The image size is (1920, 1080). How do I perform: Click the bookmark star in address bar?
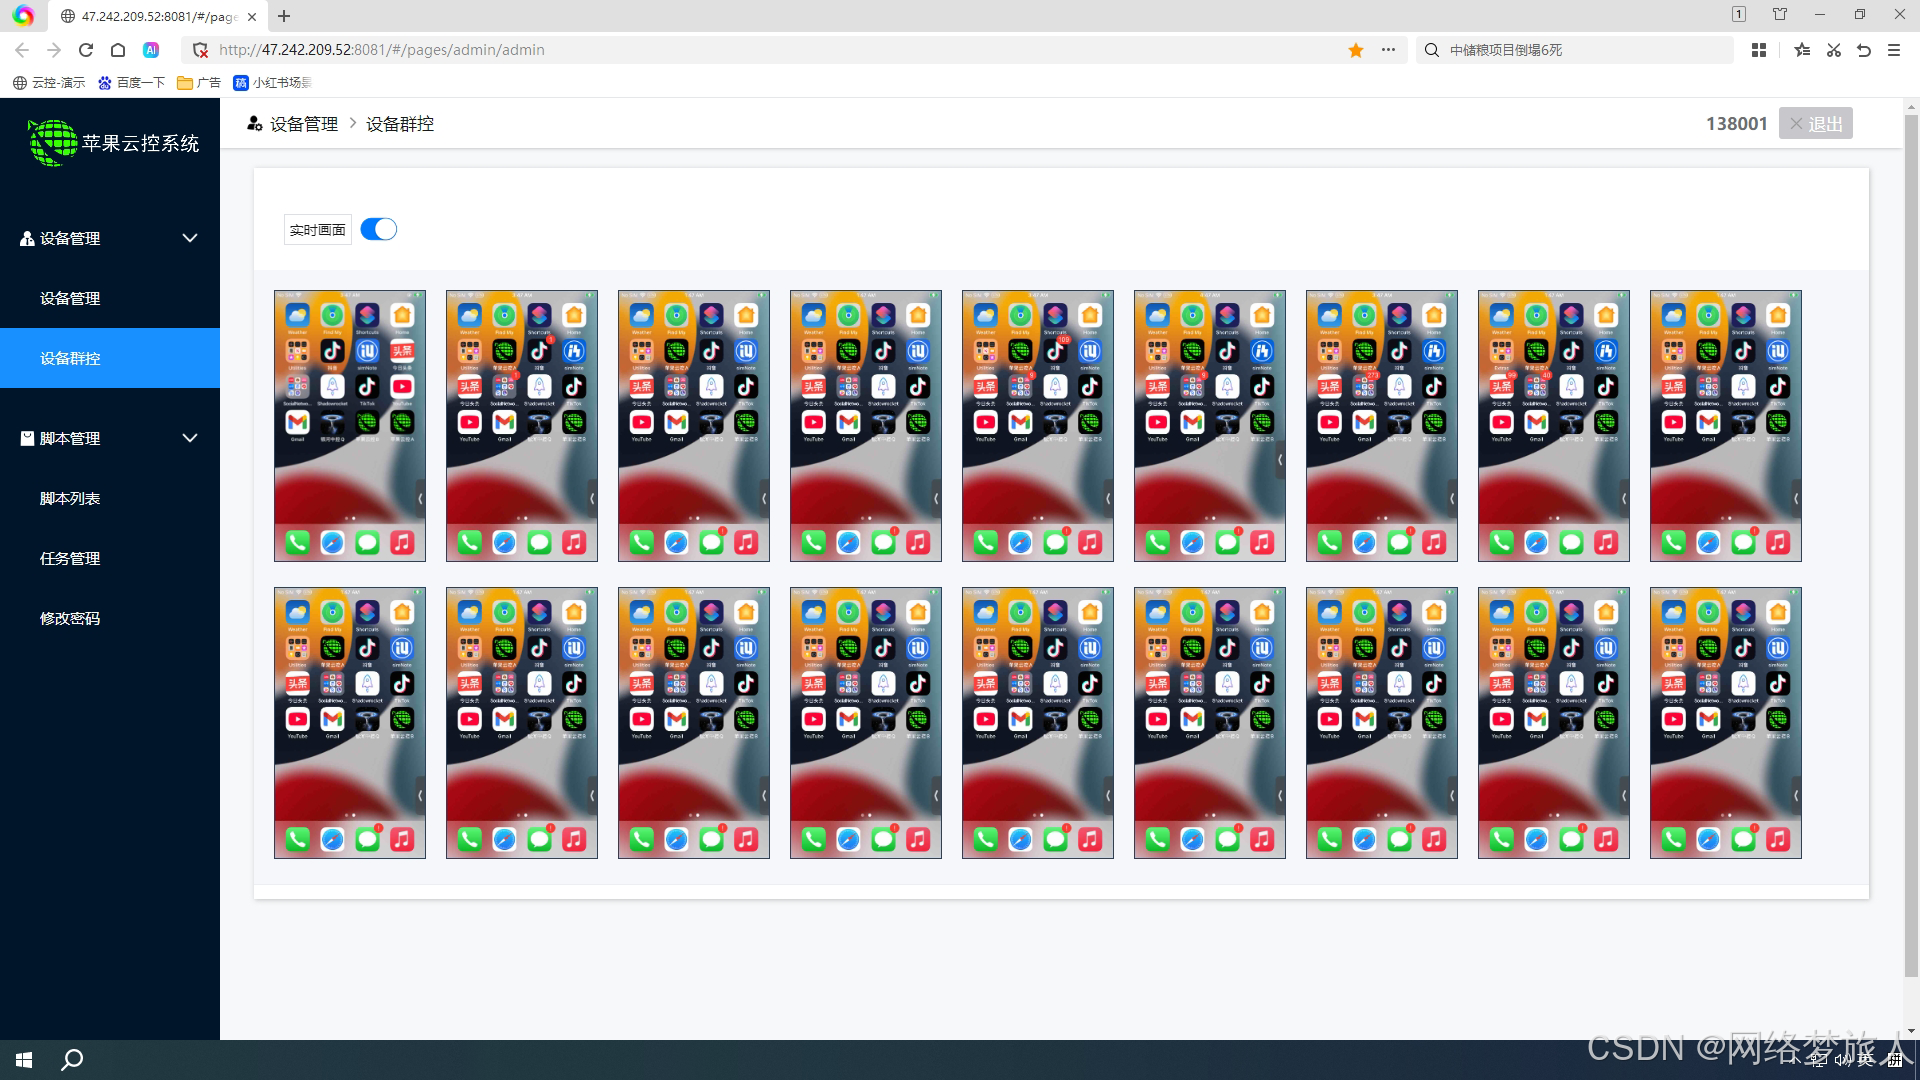coord(1356,50)
